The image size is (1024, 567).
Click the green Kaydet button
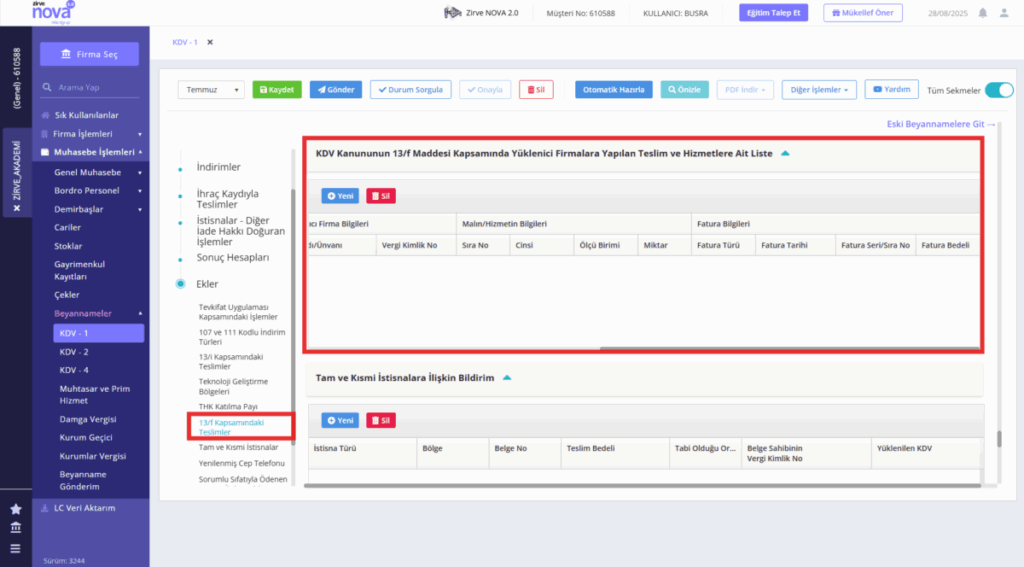coord(277,89)
